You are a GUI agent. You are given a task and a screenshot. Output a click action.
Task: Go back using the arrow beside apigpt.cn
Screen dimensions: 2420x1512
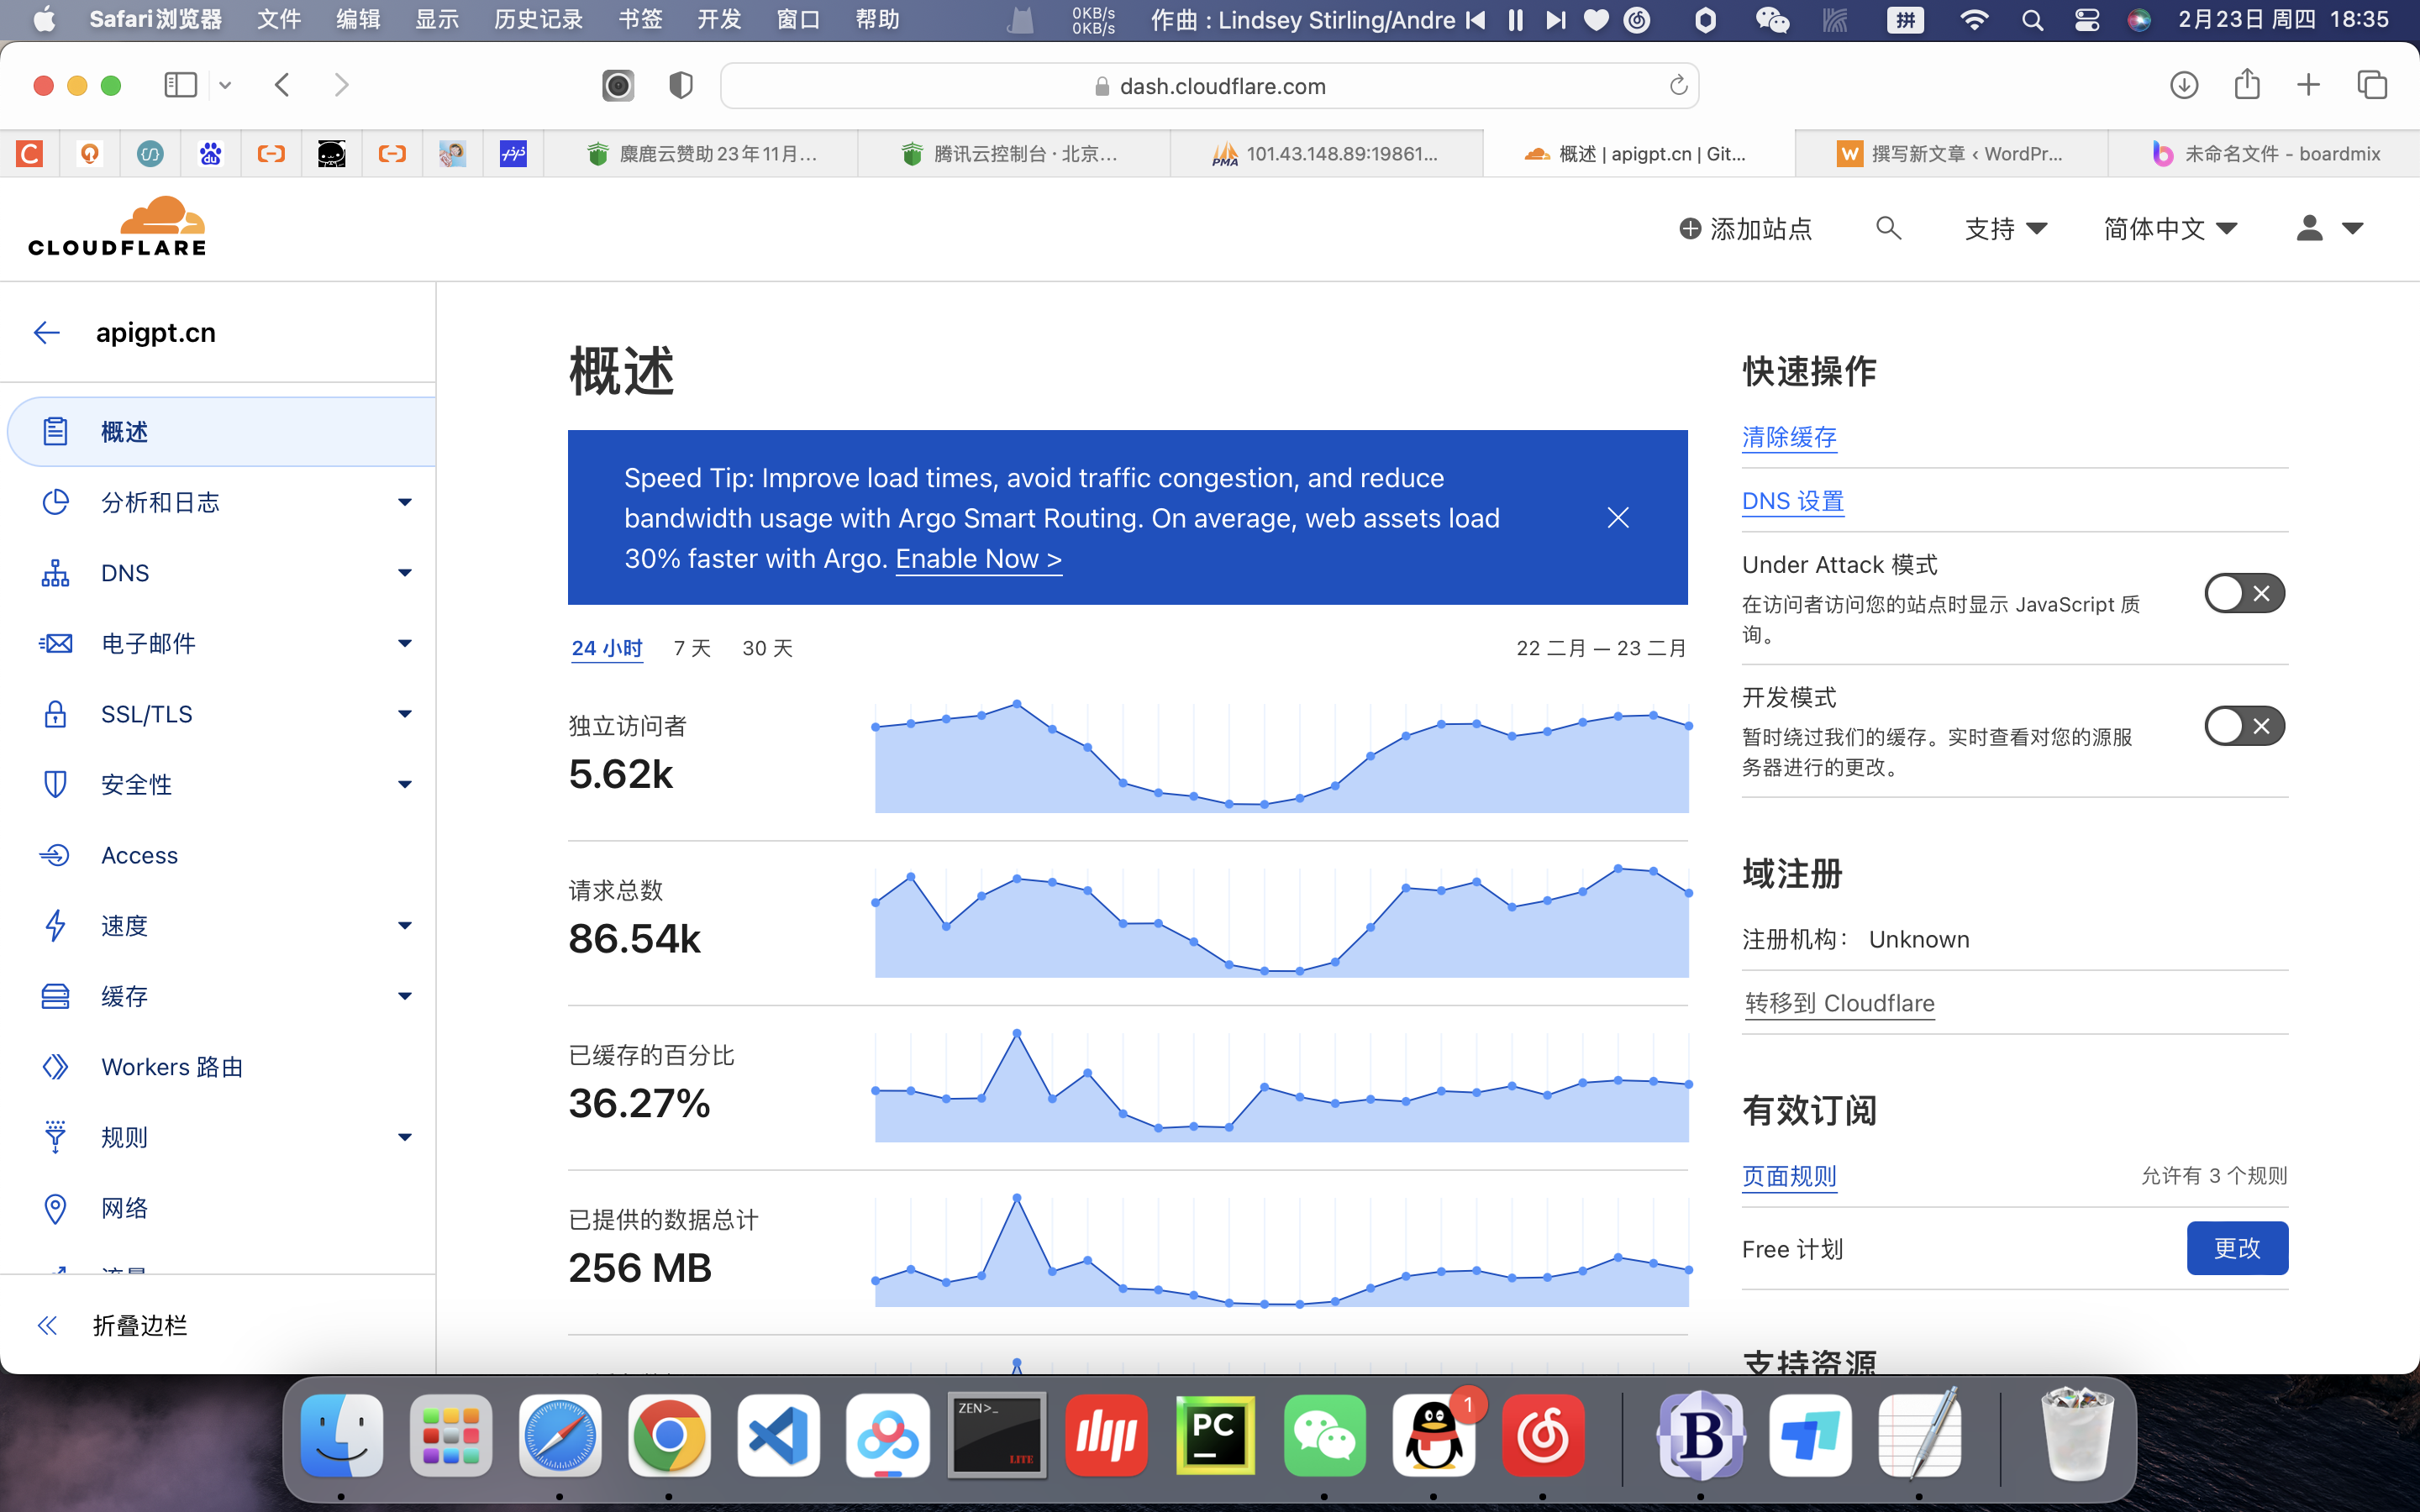pos(46,333)
